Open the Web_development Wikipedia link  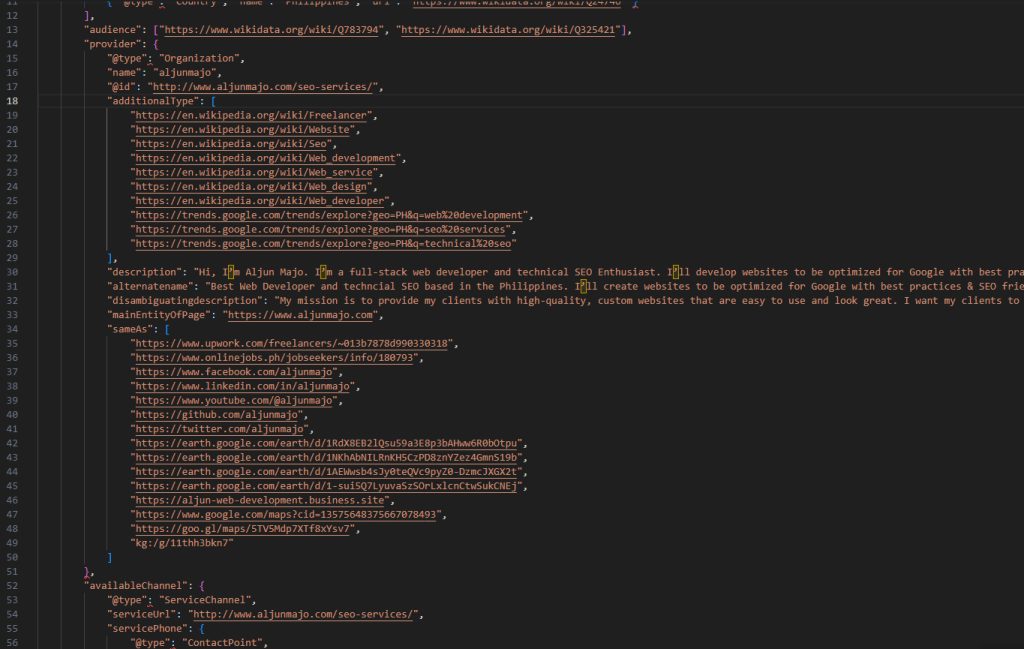coord(266,159)
